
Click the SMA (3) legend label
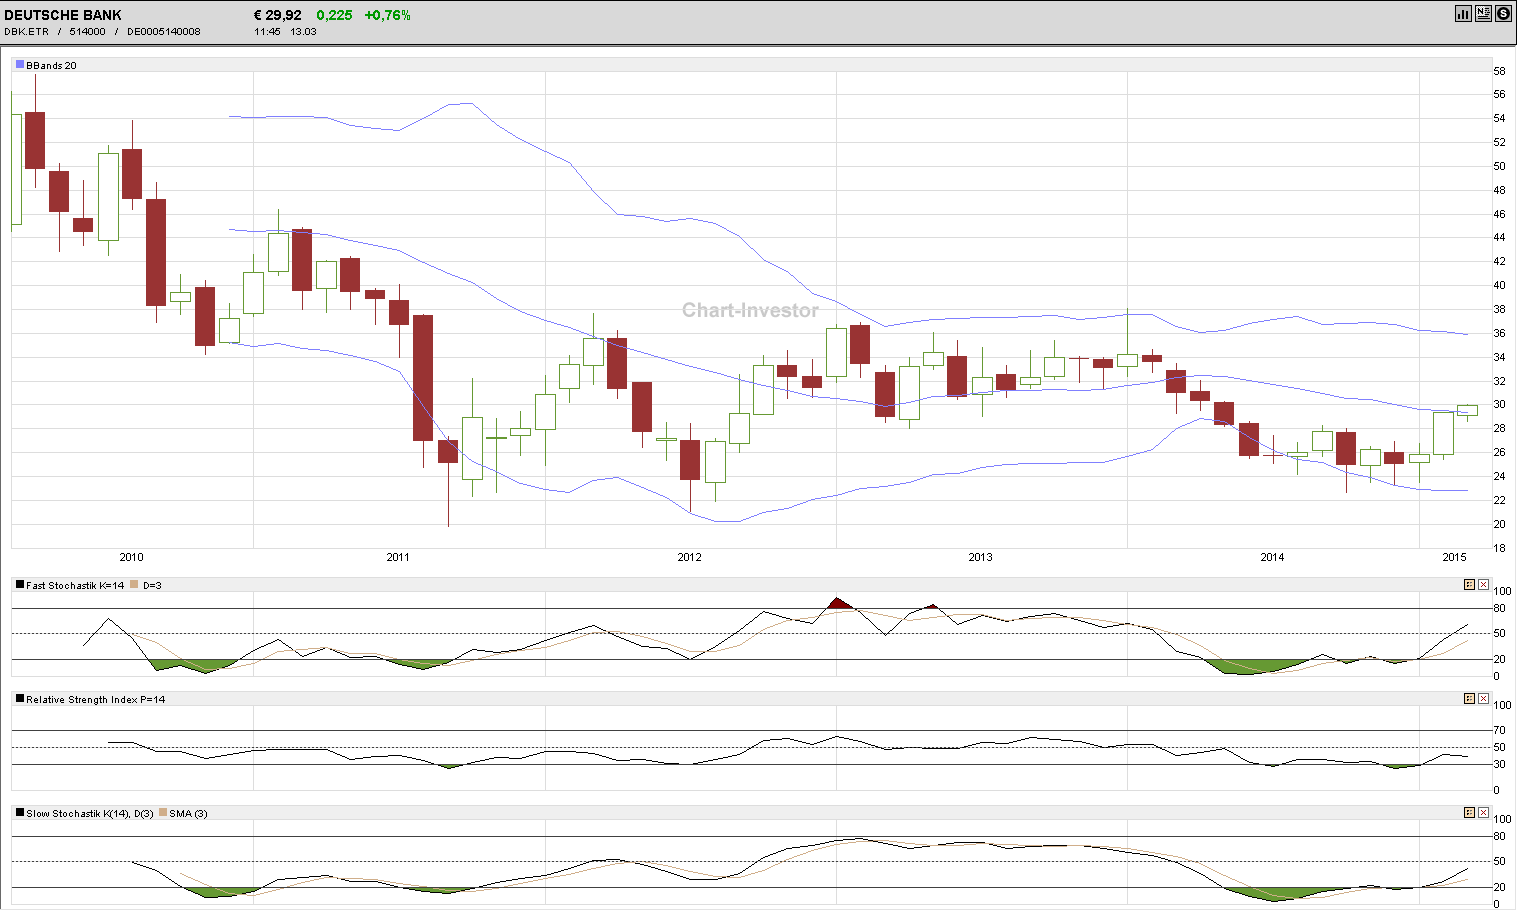tap(188, 814)
